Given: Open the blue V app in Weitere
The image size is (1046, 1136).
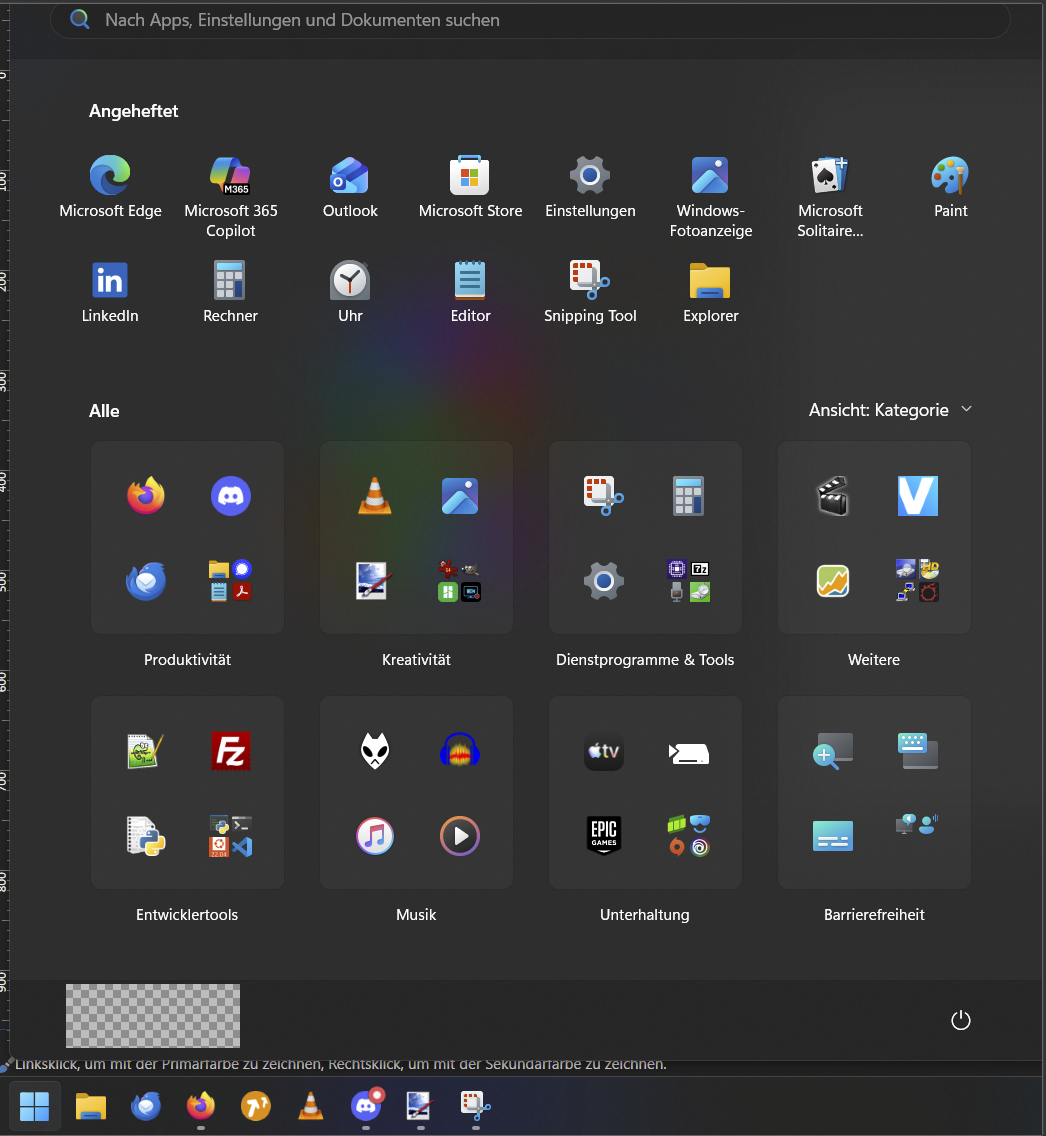Looking at the screenshot, I should coord(917,496).
